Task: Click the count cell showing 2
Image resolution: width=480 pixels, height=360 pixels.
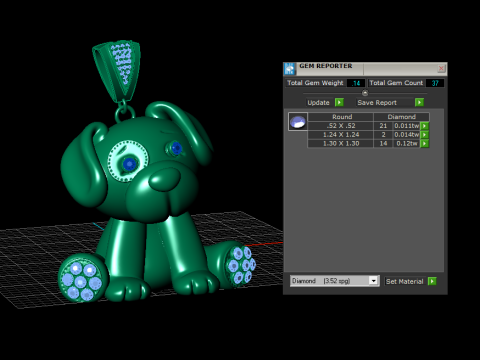Action: (383, 135)
